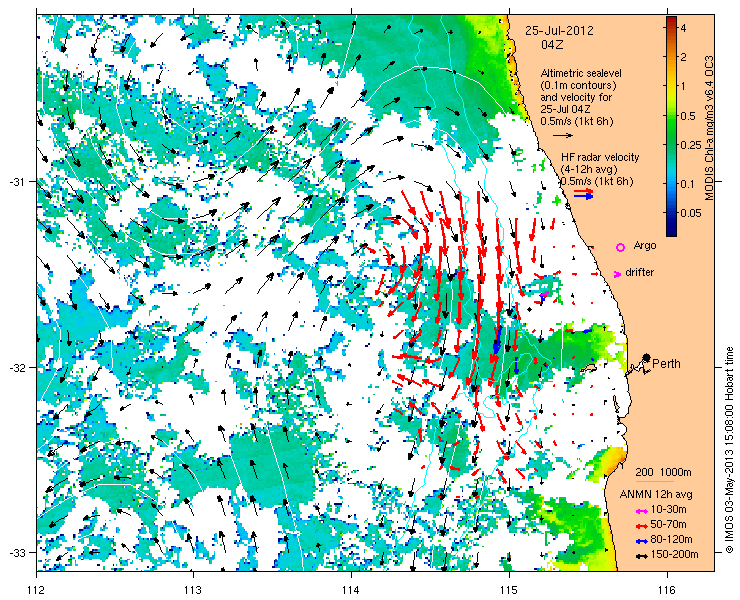
Task: Click the blue HF radar legend arrow
Action: tap(583, 196)
